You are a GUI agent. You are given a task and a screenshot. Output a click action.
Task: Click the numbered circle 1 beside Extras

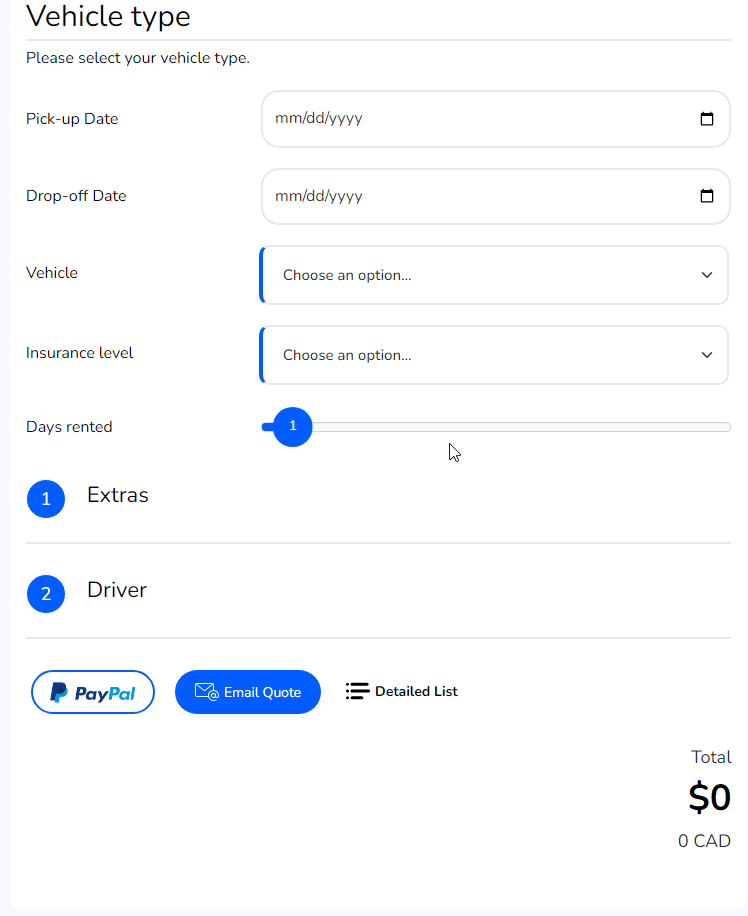click(46, 499)
